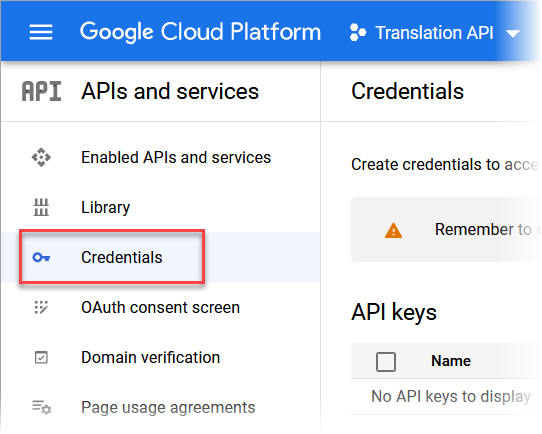This screenshot has height=434, width=542.
Task: Click the Domain verification checkmark icon
Action: [x=41, y=357]
